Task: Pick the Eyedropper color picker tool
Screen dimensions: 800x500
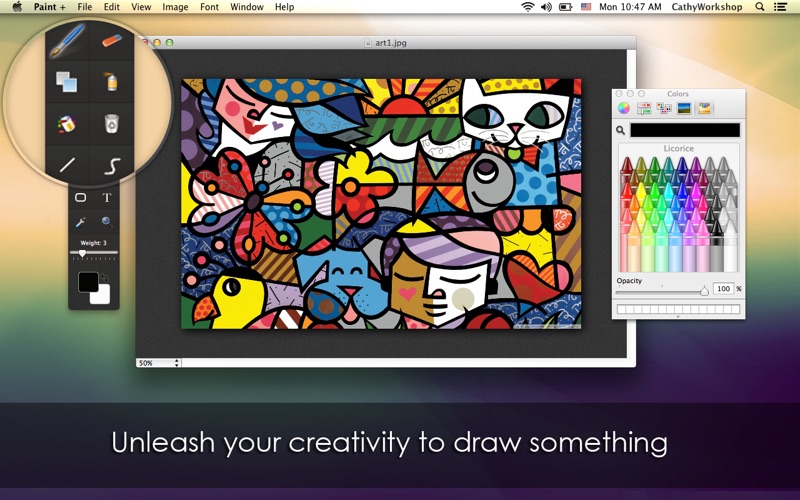Action: click(x=81, y=222)
